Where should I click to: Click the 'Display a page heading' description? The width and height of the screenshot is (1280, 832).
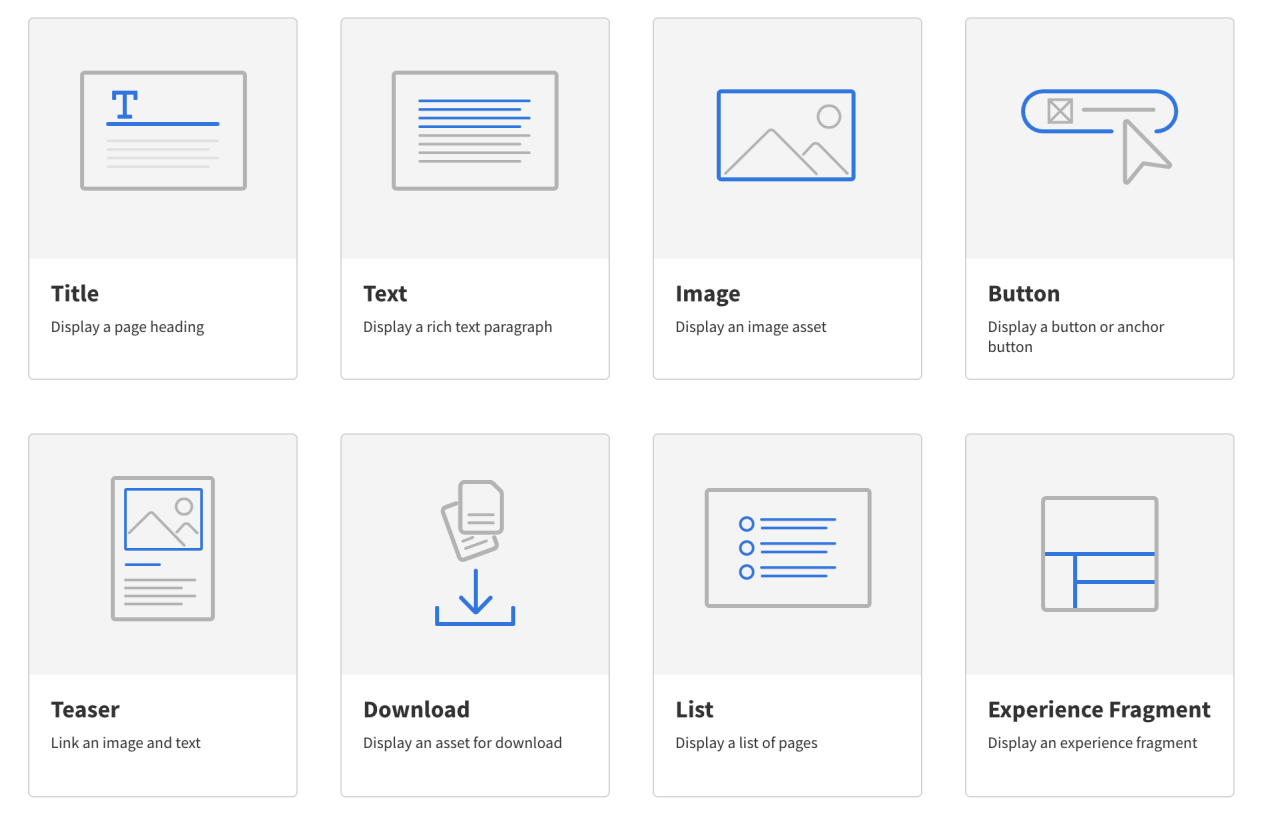click(x=127, y=326)
